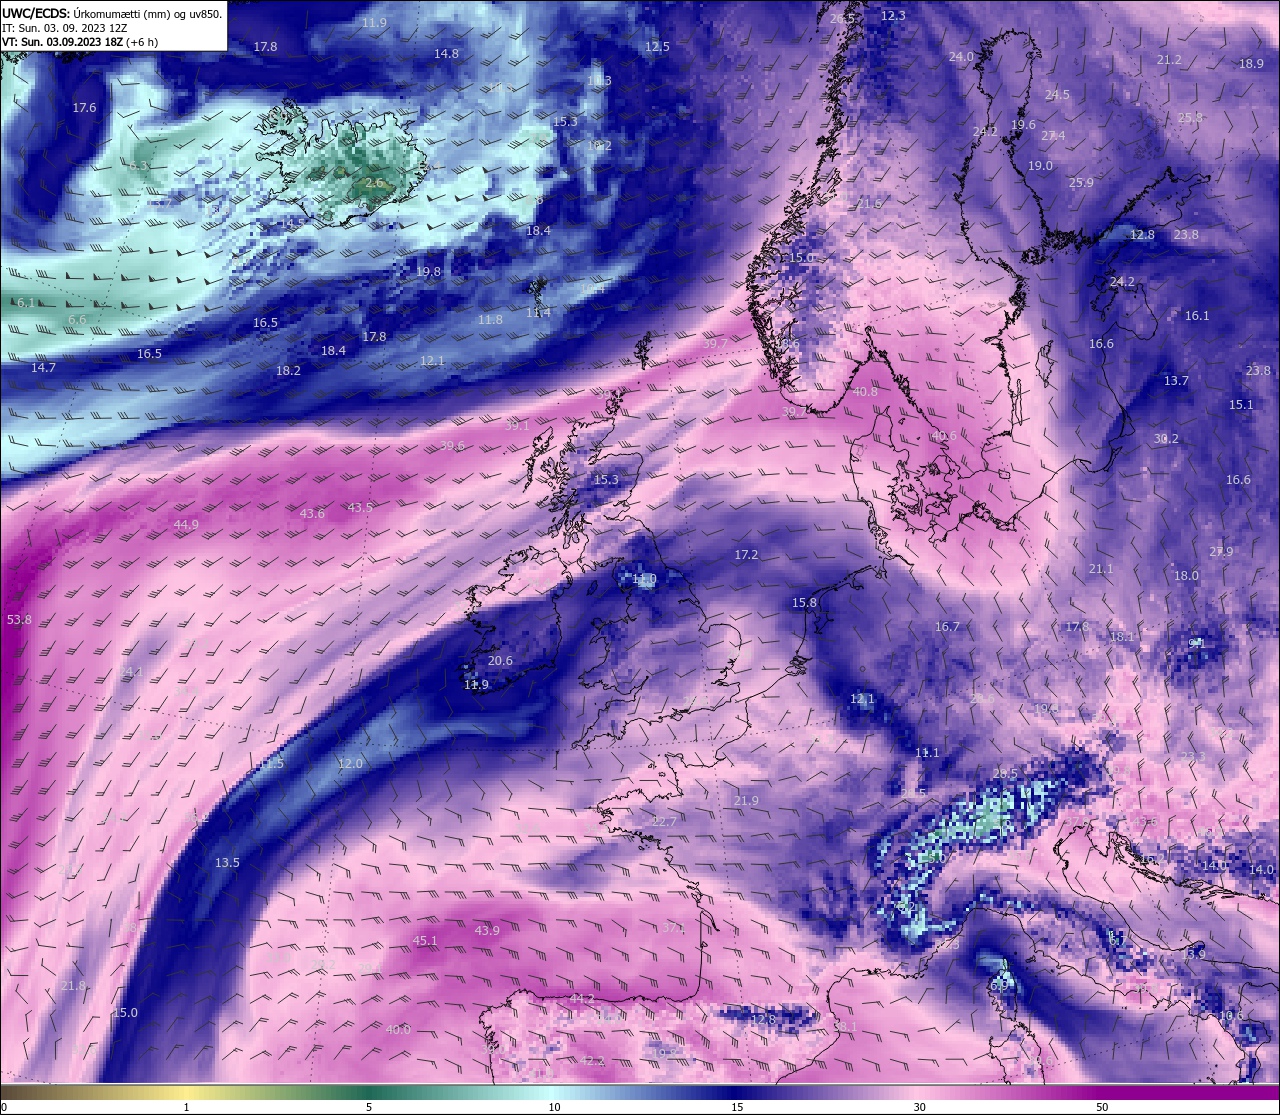The width and height of the screenshot is (1280, 1115).
Task: Click the 12.5 value on the map
Action: click(x=657, y=47)
